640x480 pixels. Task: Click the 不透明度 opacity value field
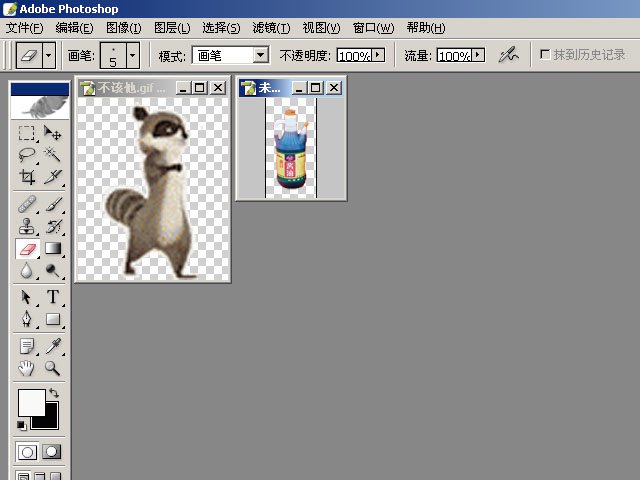[x=354, y=55]
